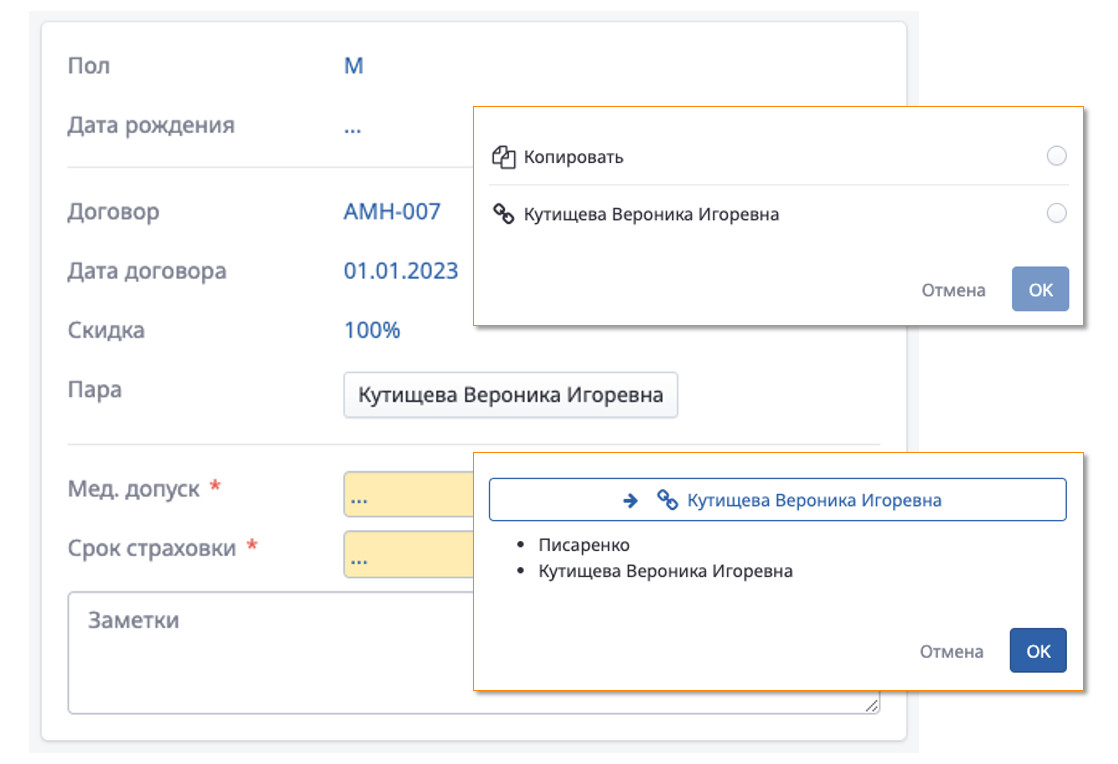Click the Писаренко list item
The image size is (1118, 764).
(584, 545)
